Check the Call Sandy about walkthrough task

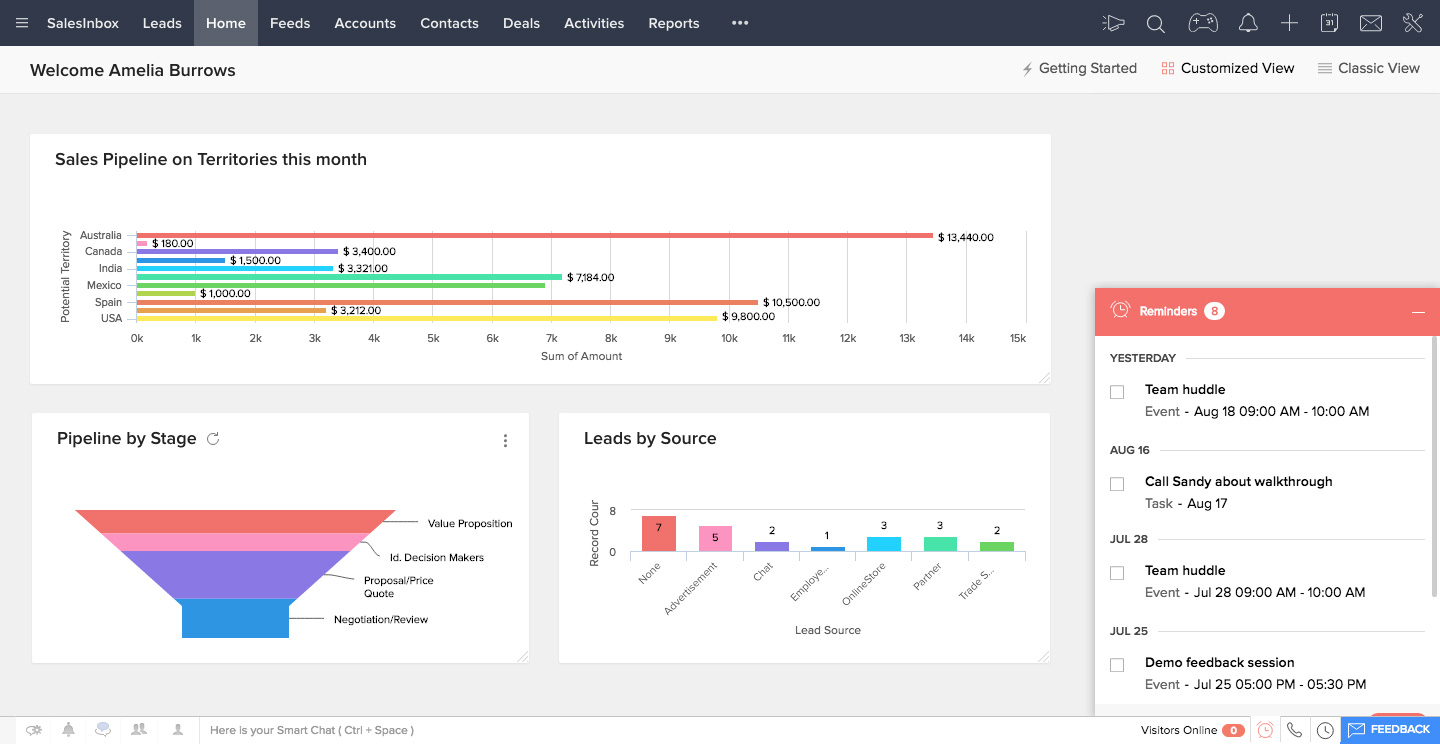click(x=1117, y=484)
